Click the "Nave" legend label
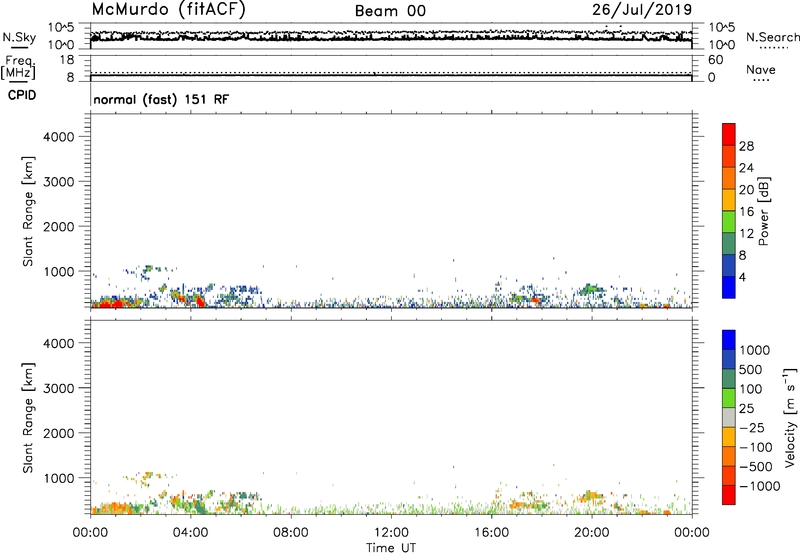The height and width of the screenshot is (554, 800). (761, 69)
